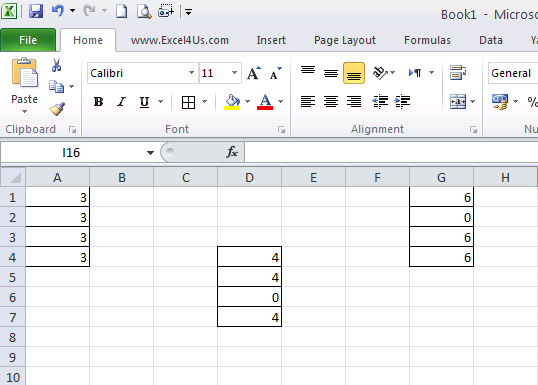Screen dimensions: 538x385
Task: Toggle Align Text Right
Action: [354, 102]
